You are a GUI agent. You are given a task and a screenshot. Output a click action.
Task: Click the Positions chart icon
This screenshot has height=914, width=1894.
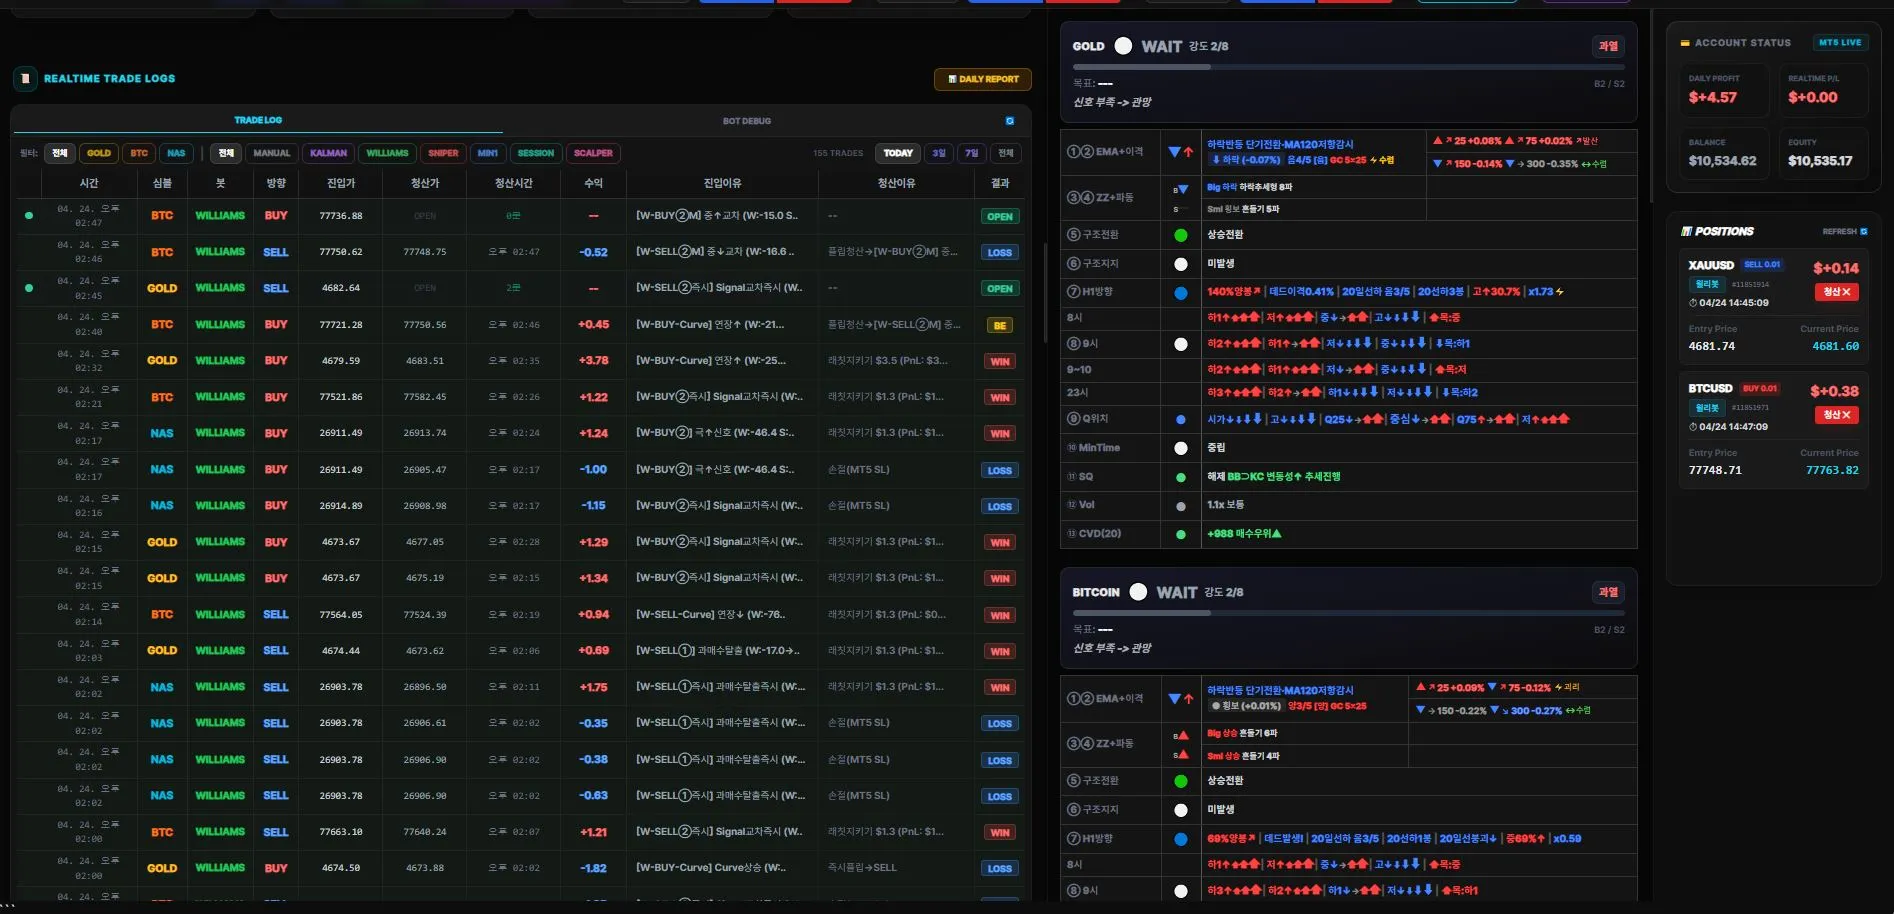(x=1687, y=231)
